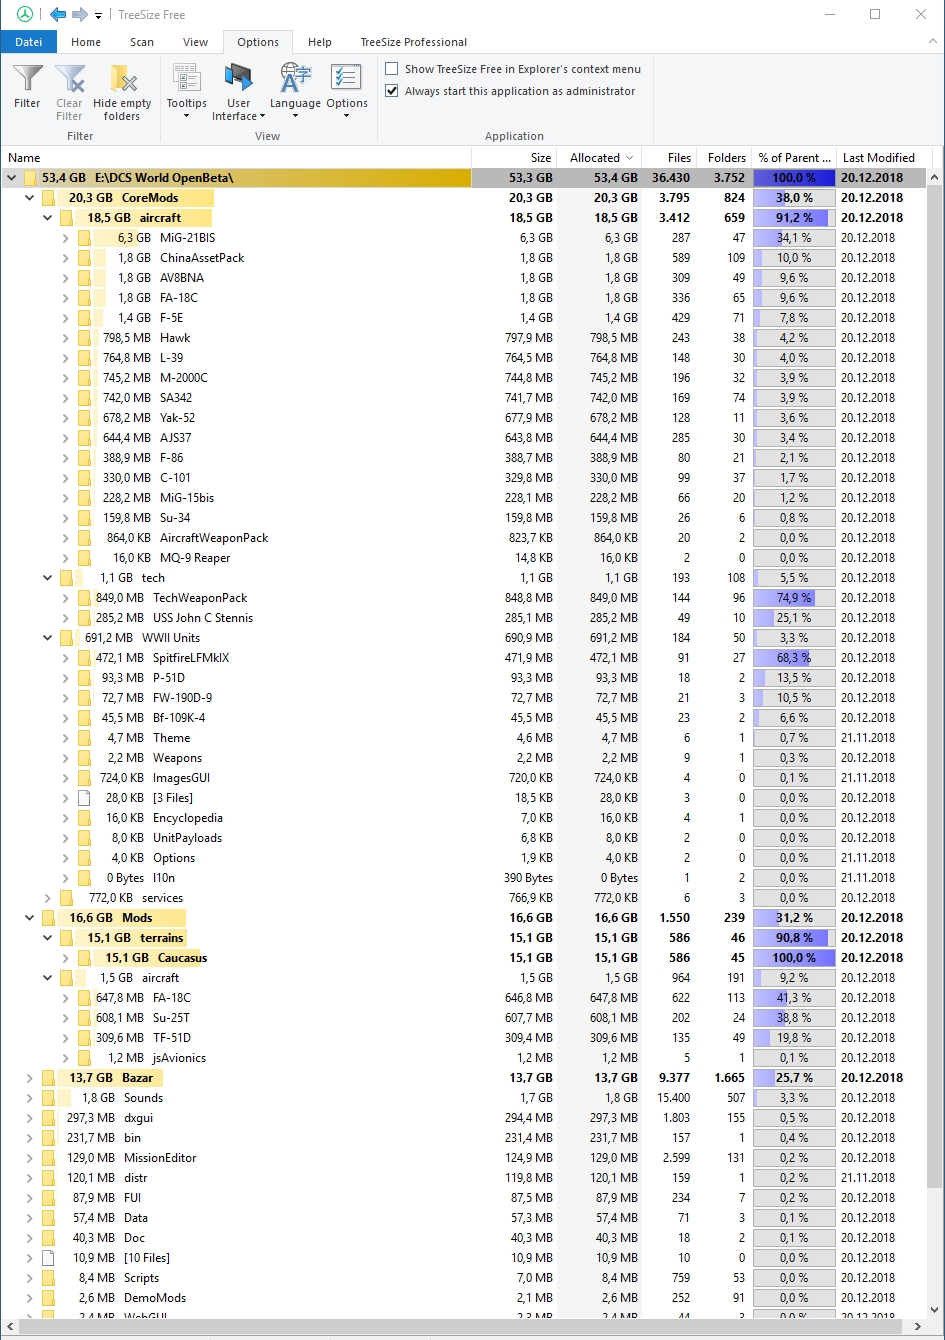Click the 74,9 % bar for TechWeaponPack
Screen dimensions: 945x1340
coord(794,598)
